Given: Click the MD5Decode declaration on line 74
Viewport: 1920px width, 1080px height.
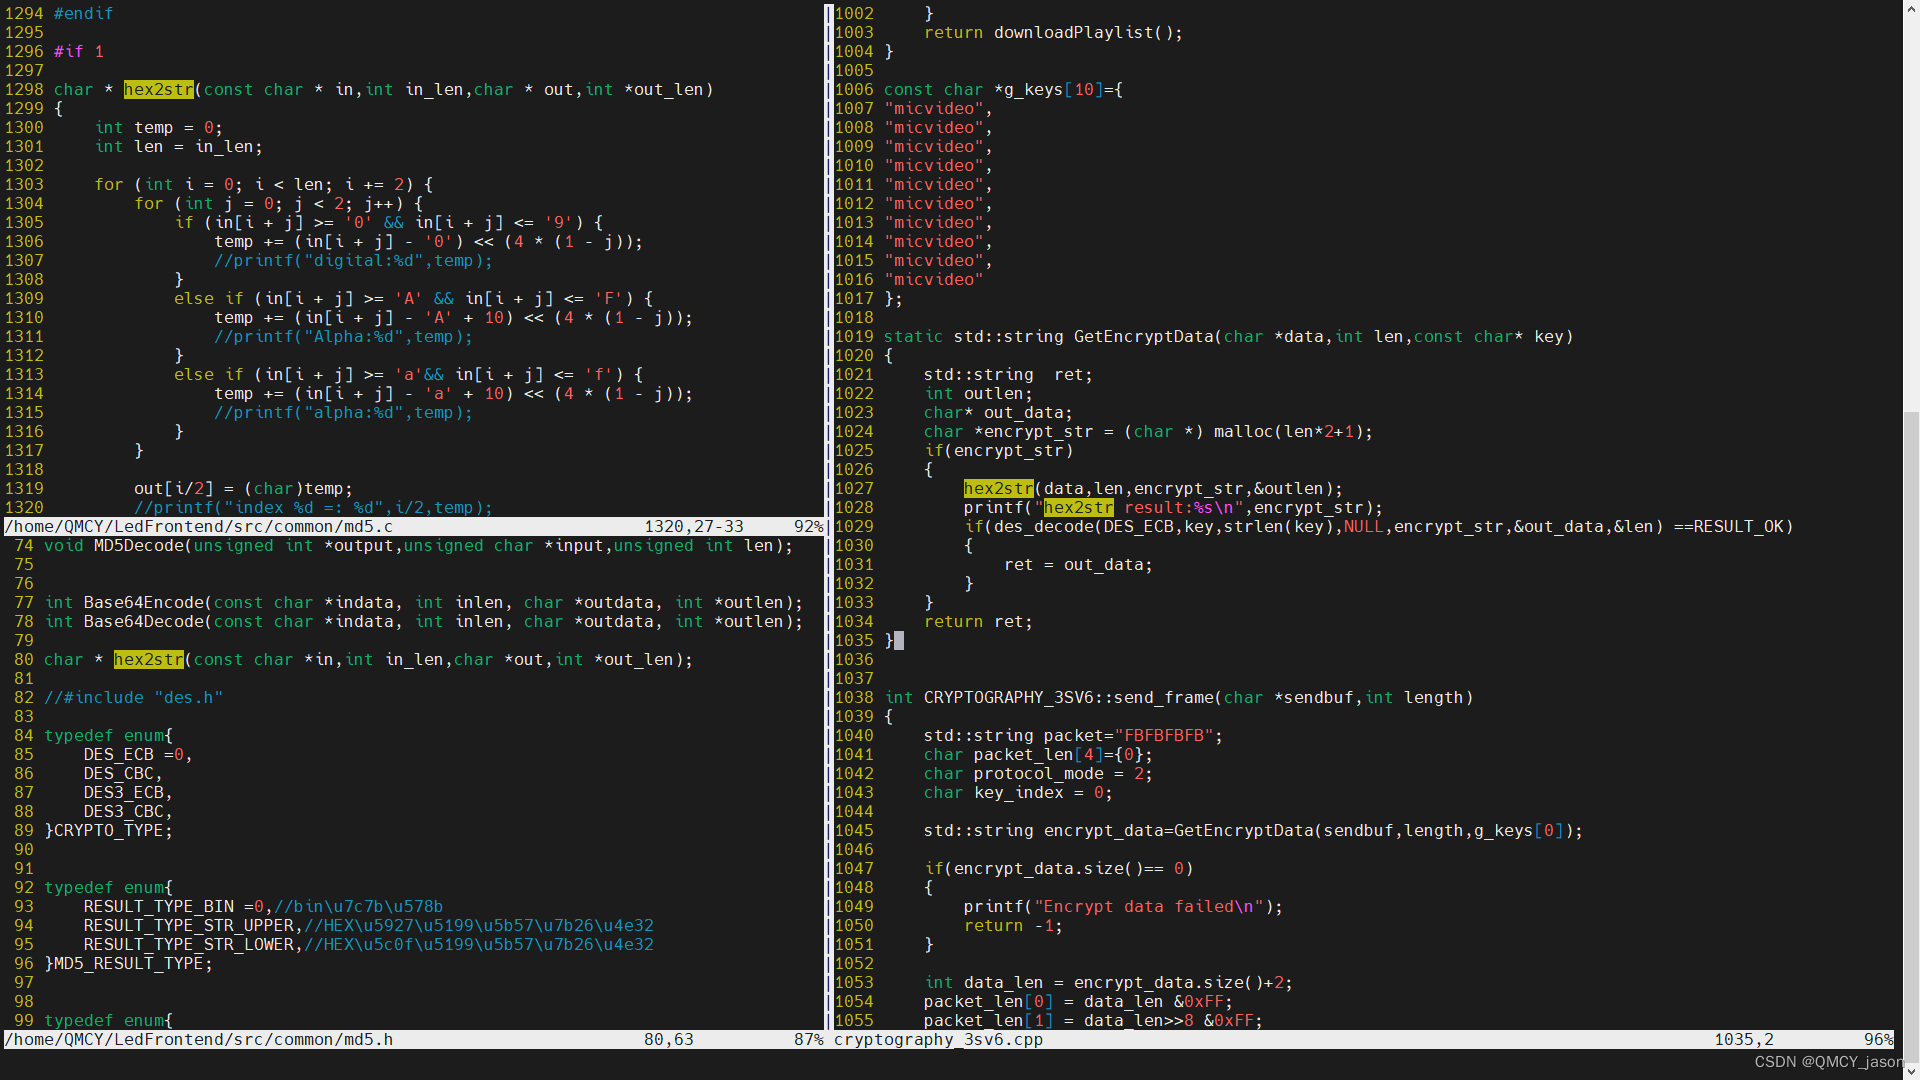Looking at the screenshot, I should coord(138,546).
